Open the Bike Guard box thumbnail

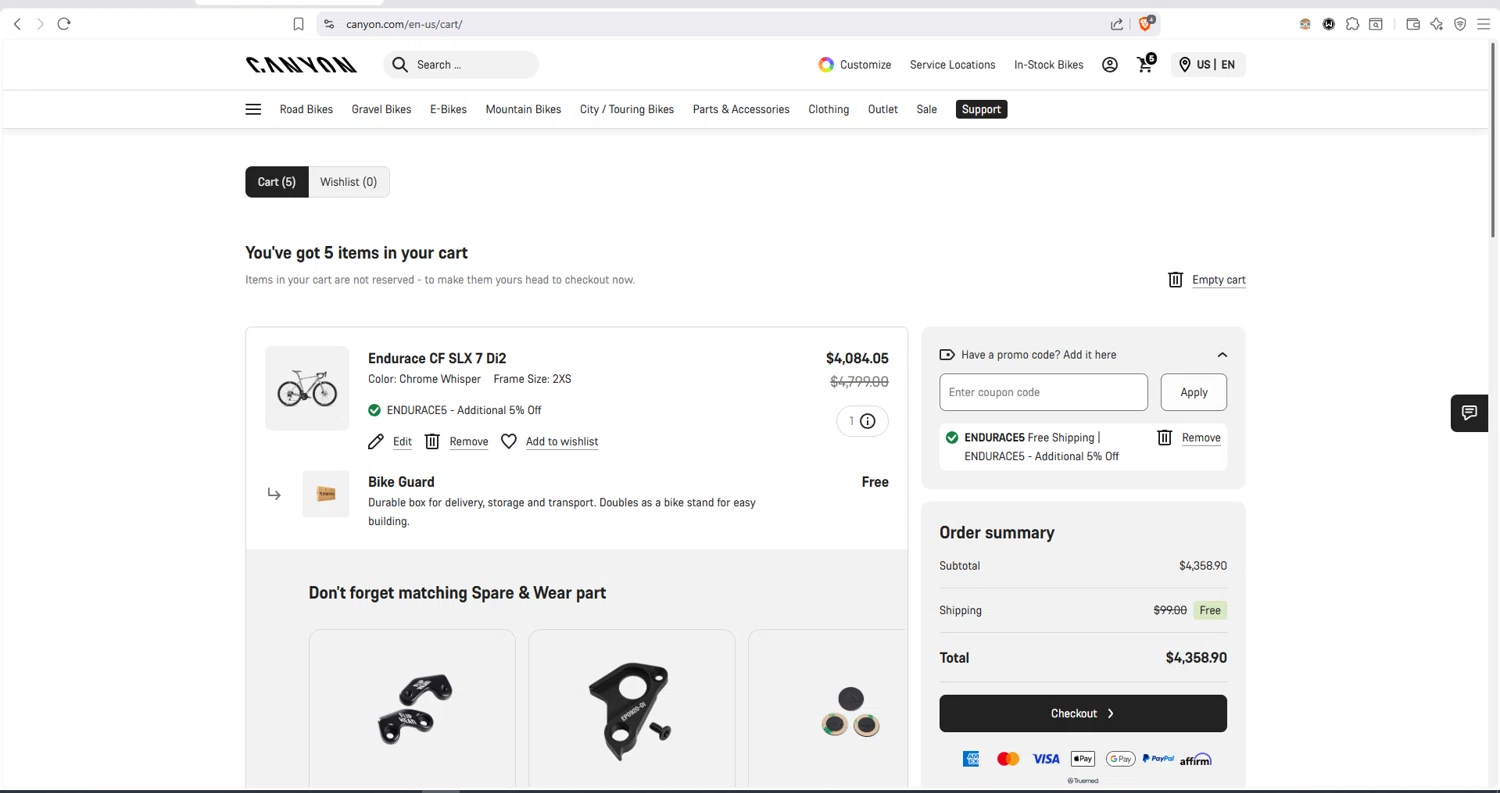click(326, 494)
